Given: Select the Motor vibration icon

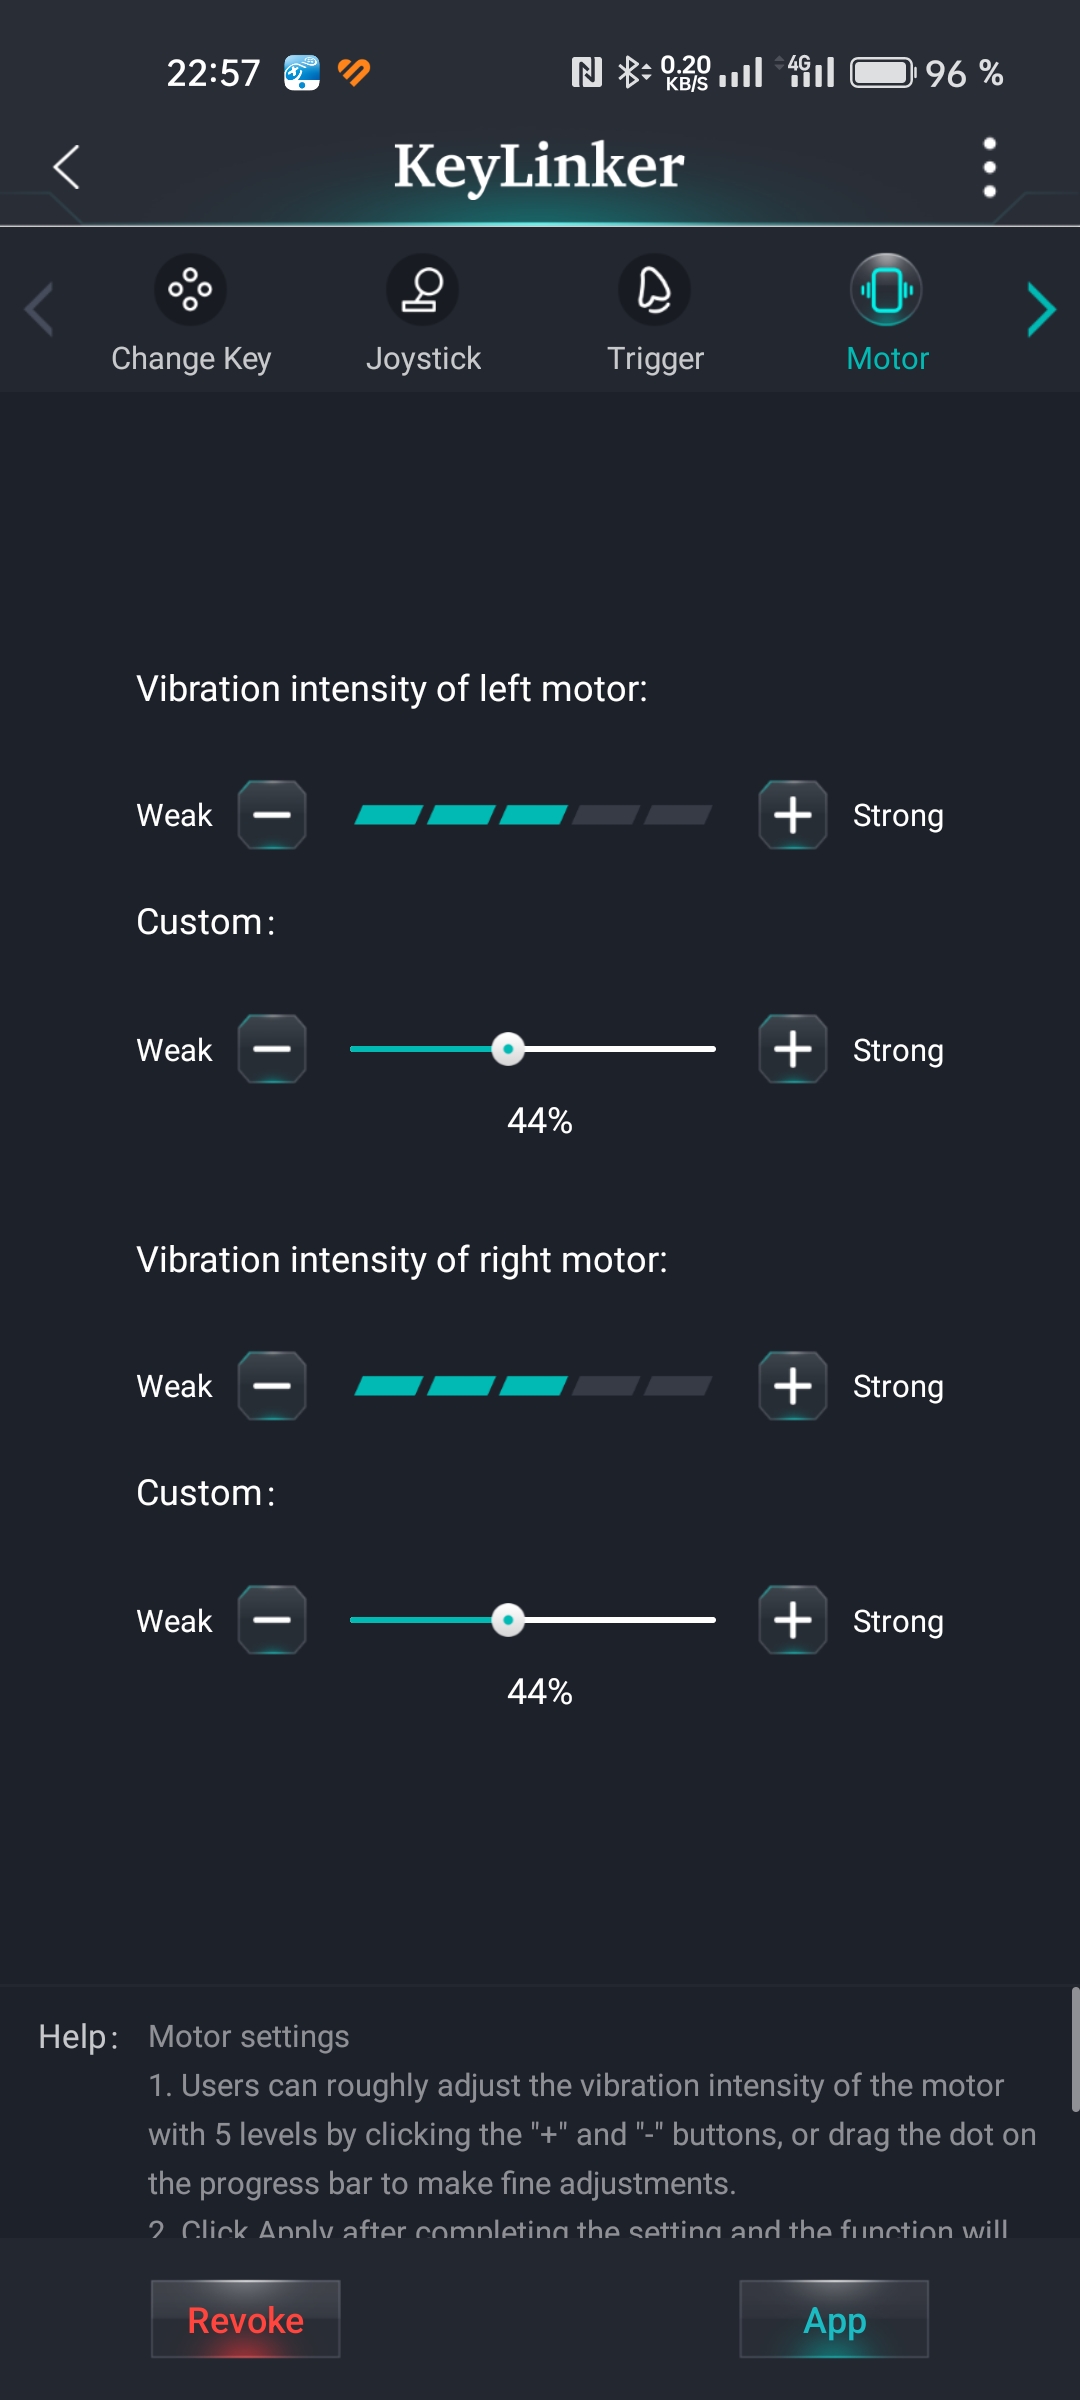Looking at the screenshot, I should click(886, 290).
